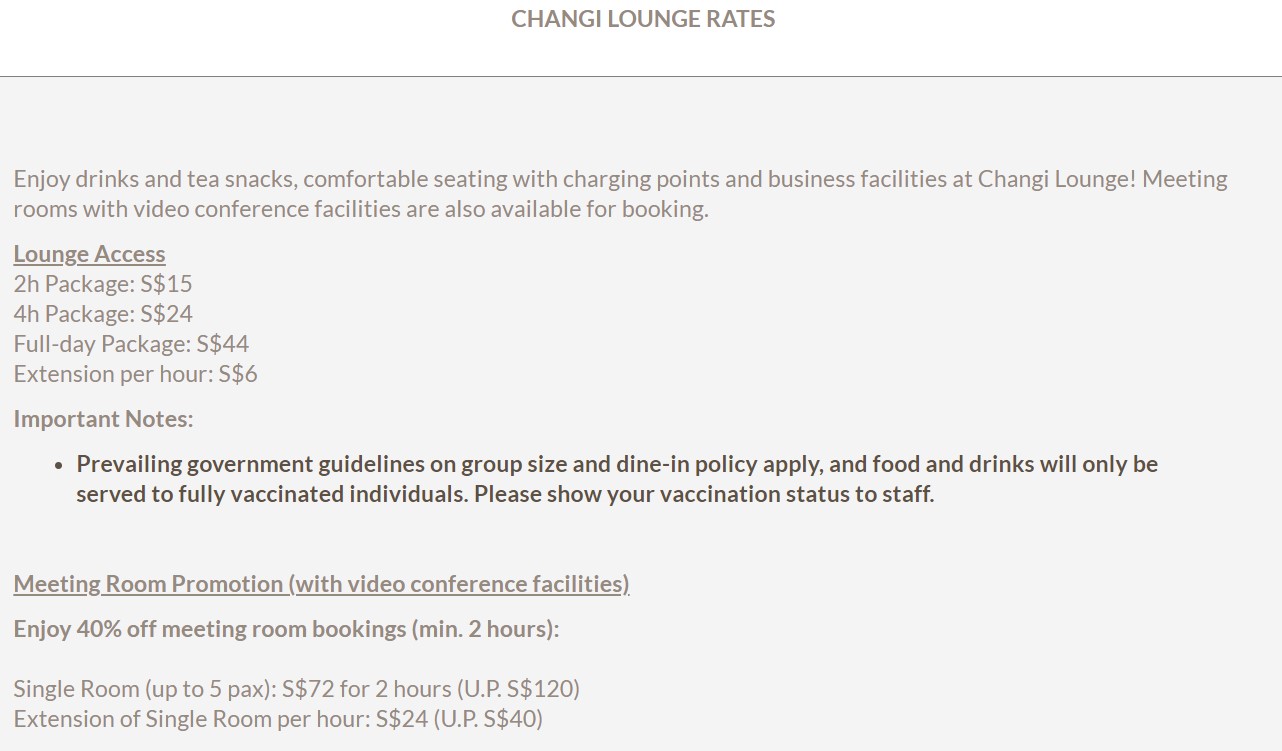Click the 'rooms with video conference facilities' line
The image size is (1282, 751).
click(x=360, y=209)
